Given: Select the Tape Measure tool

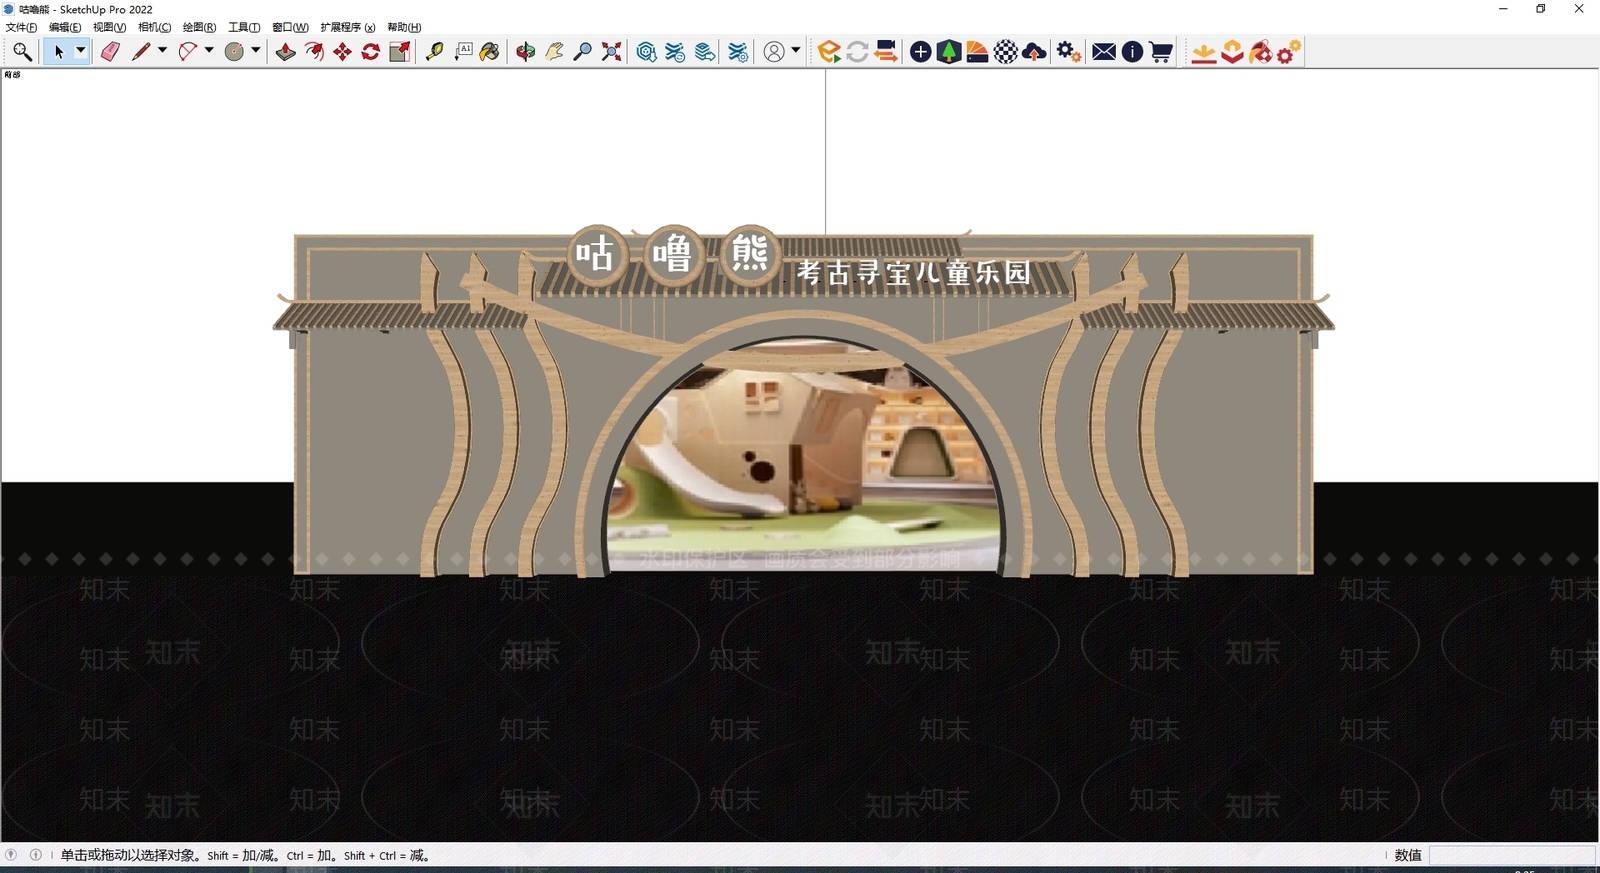Looking at the screenshot, I should click(x=435, y=52).
